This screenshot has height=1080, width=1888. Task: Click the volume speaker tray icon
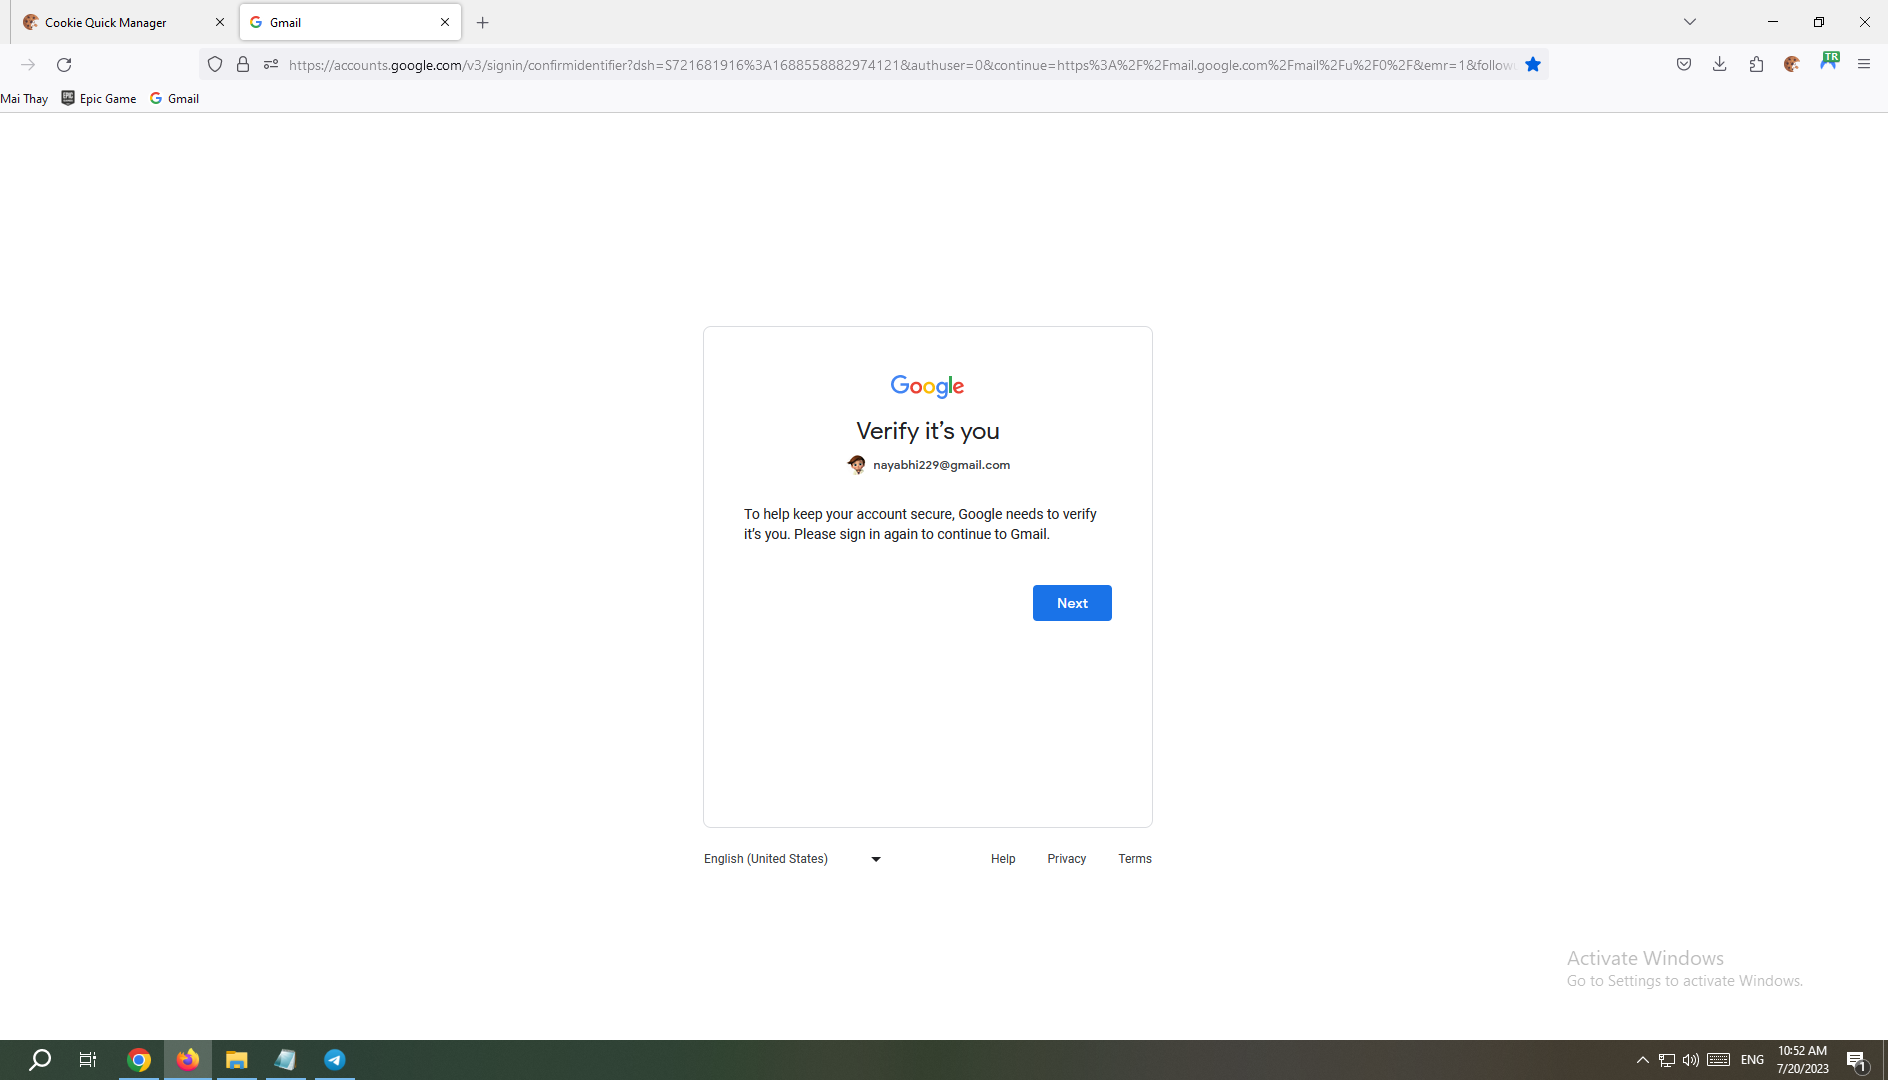pyautogui.click(x=1691, y=1060)
